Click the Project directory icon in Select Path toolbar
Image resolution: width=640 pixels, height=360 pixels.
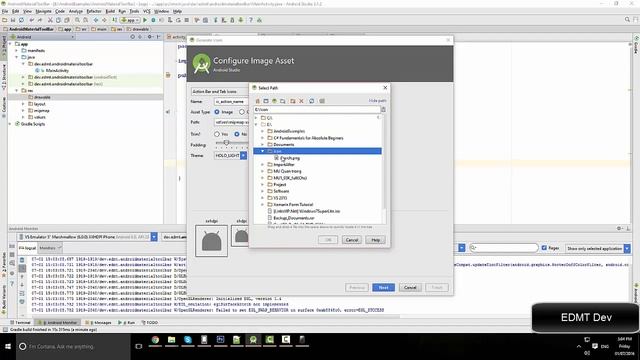[274, 101]
